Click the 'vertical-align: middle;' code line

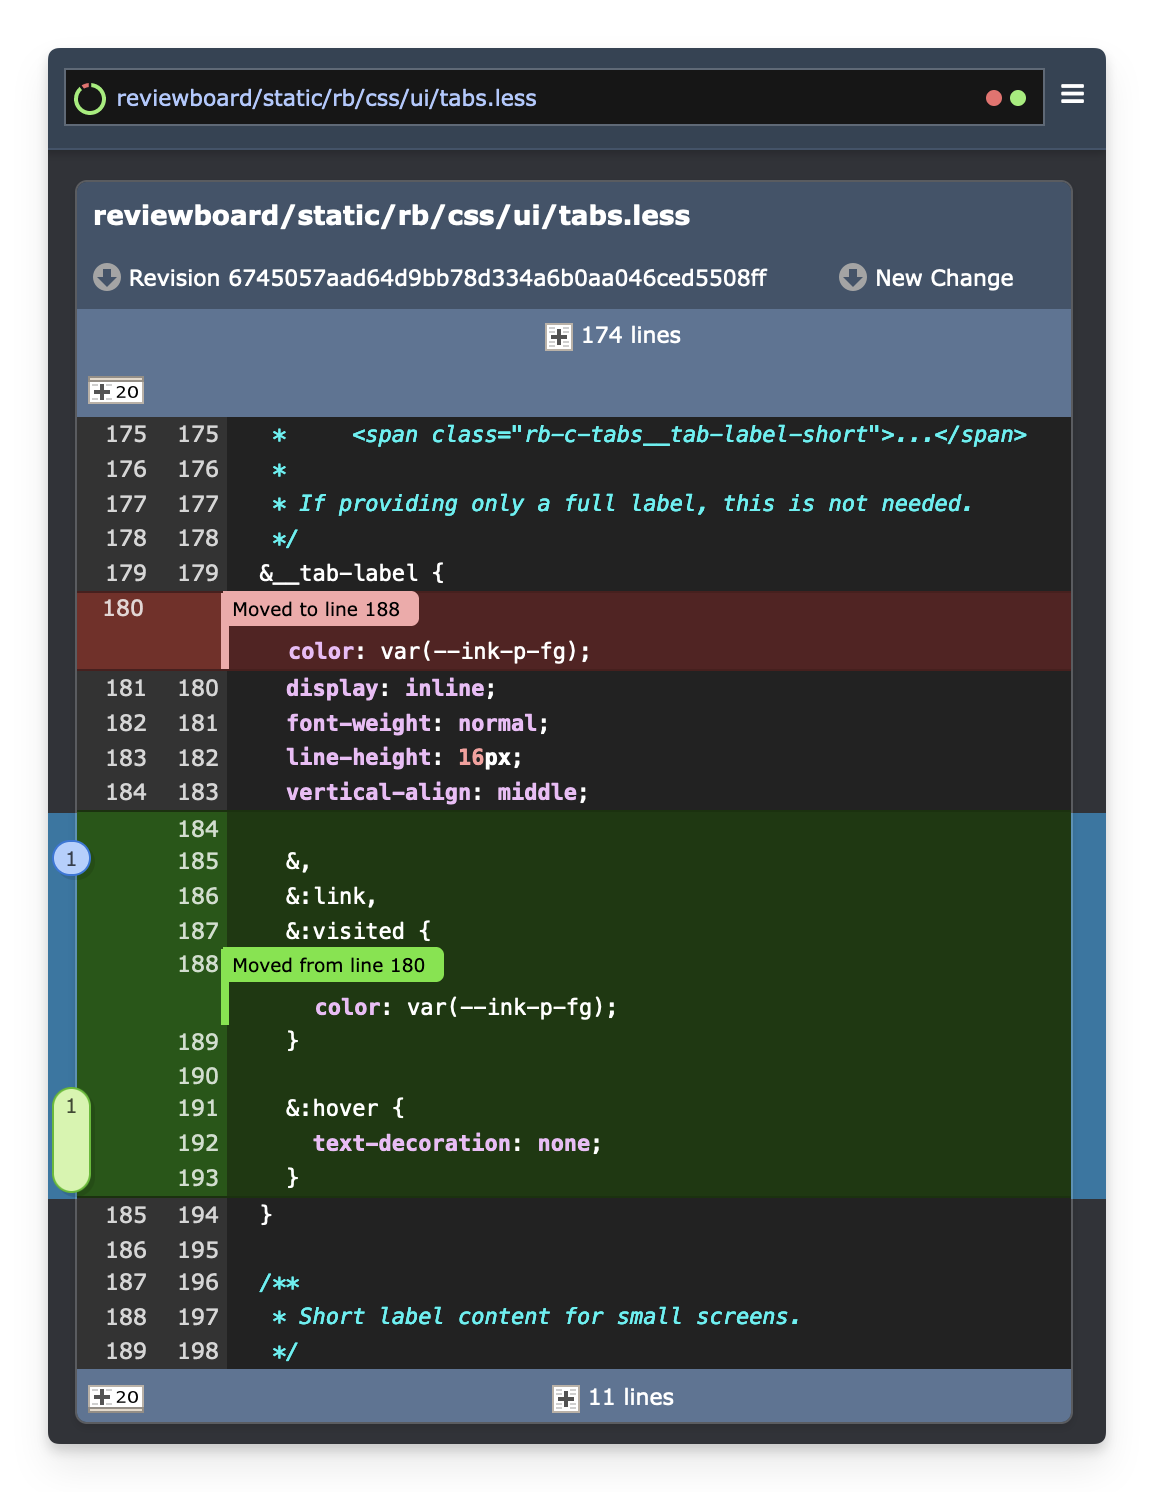click(437, 792)
